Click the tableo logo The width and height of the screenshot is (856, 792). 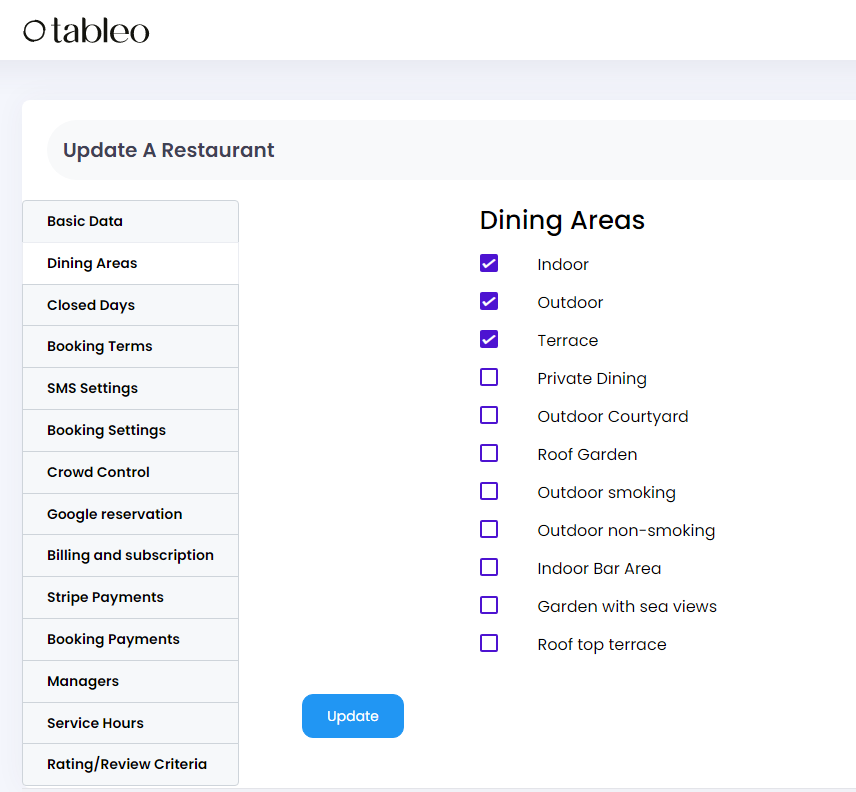86,31
